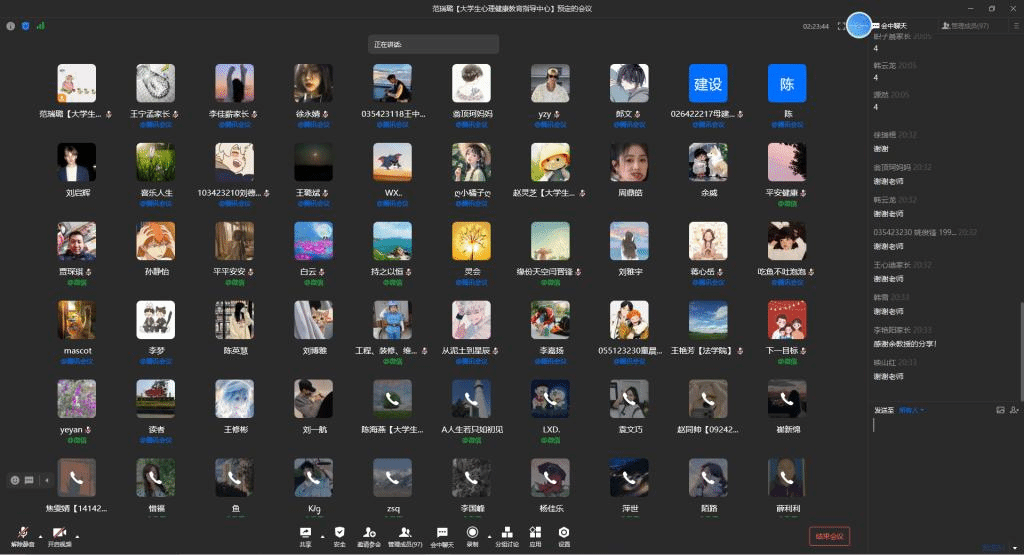Open Manage Members (97) tab in side panel
Screen dimensions: 1024x555
pos(965,26)
